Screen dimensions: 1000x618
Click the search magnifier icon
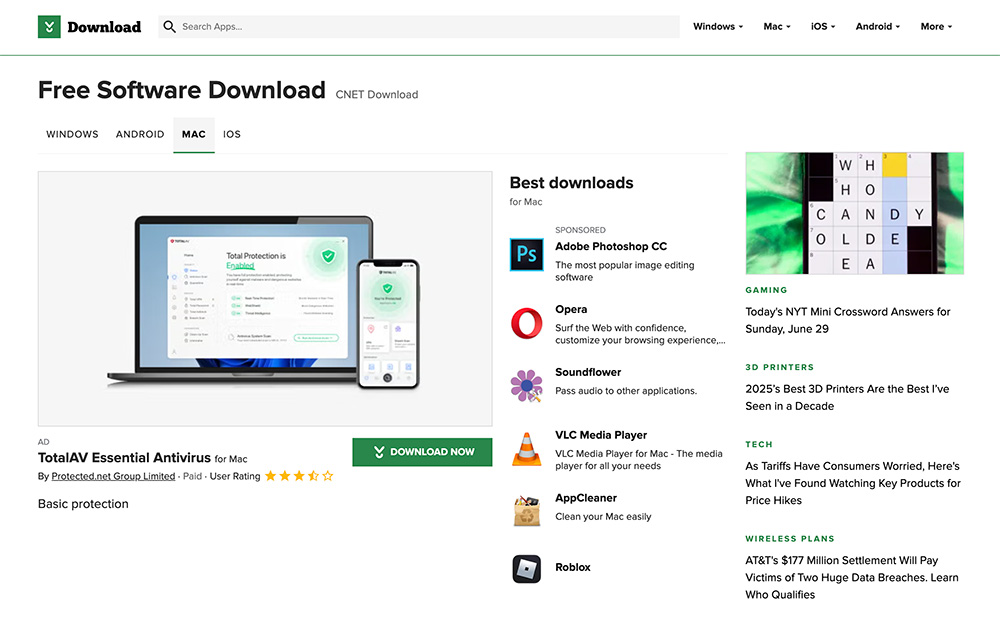[x=169, y=27]
